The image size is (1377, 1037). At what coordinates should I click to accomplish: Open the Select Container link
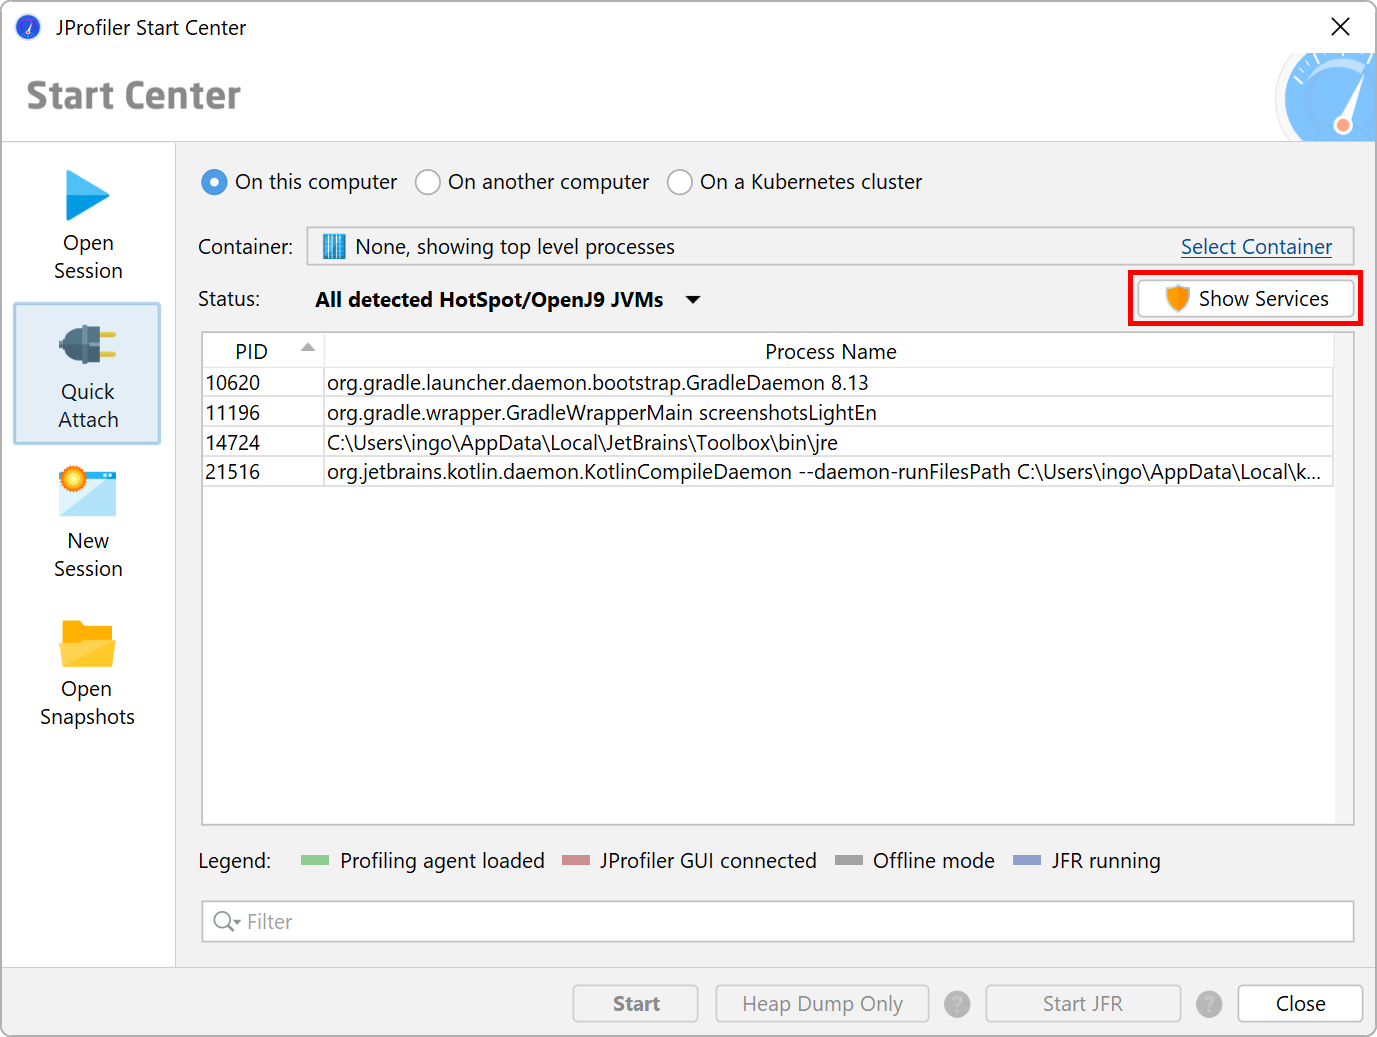click(x=1256, y=246)
